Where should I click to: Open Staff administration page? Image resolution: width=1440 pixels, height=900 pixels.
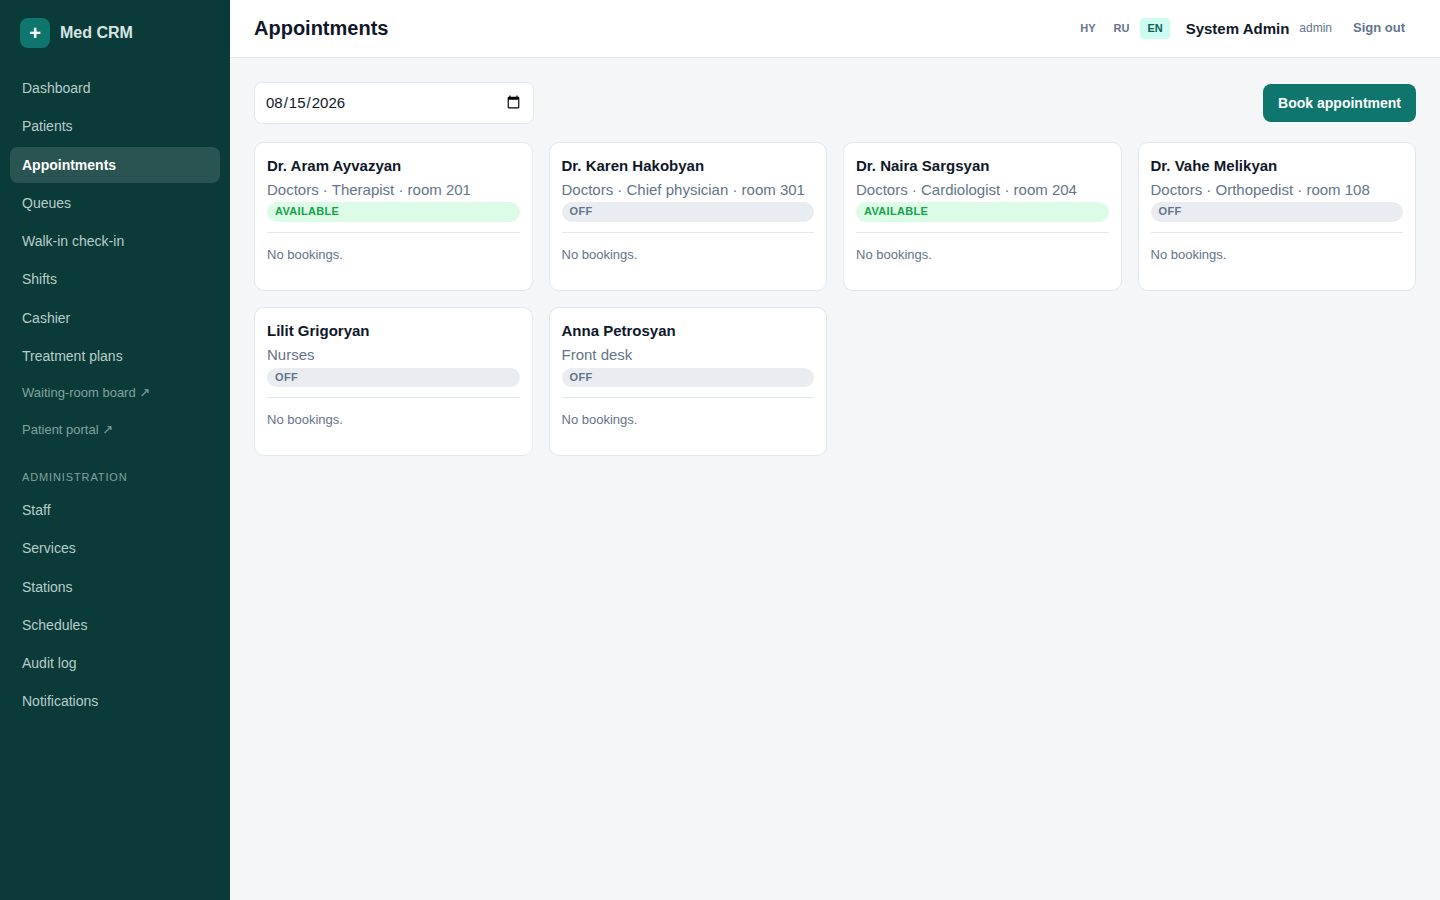tap(115, 510)
